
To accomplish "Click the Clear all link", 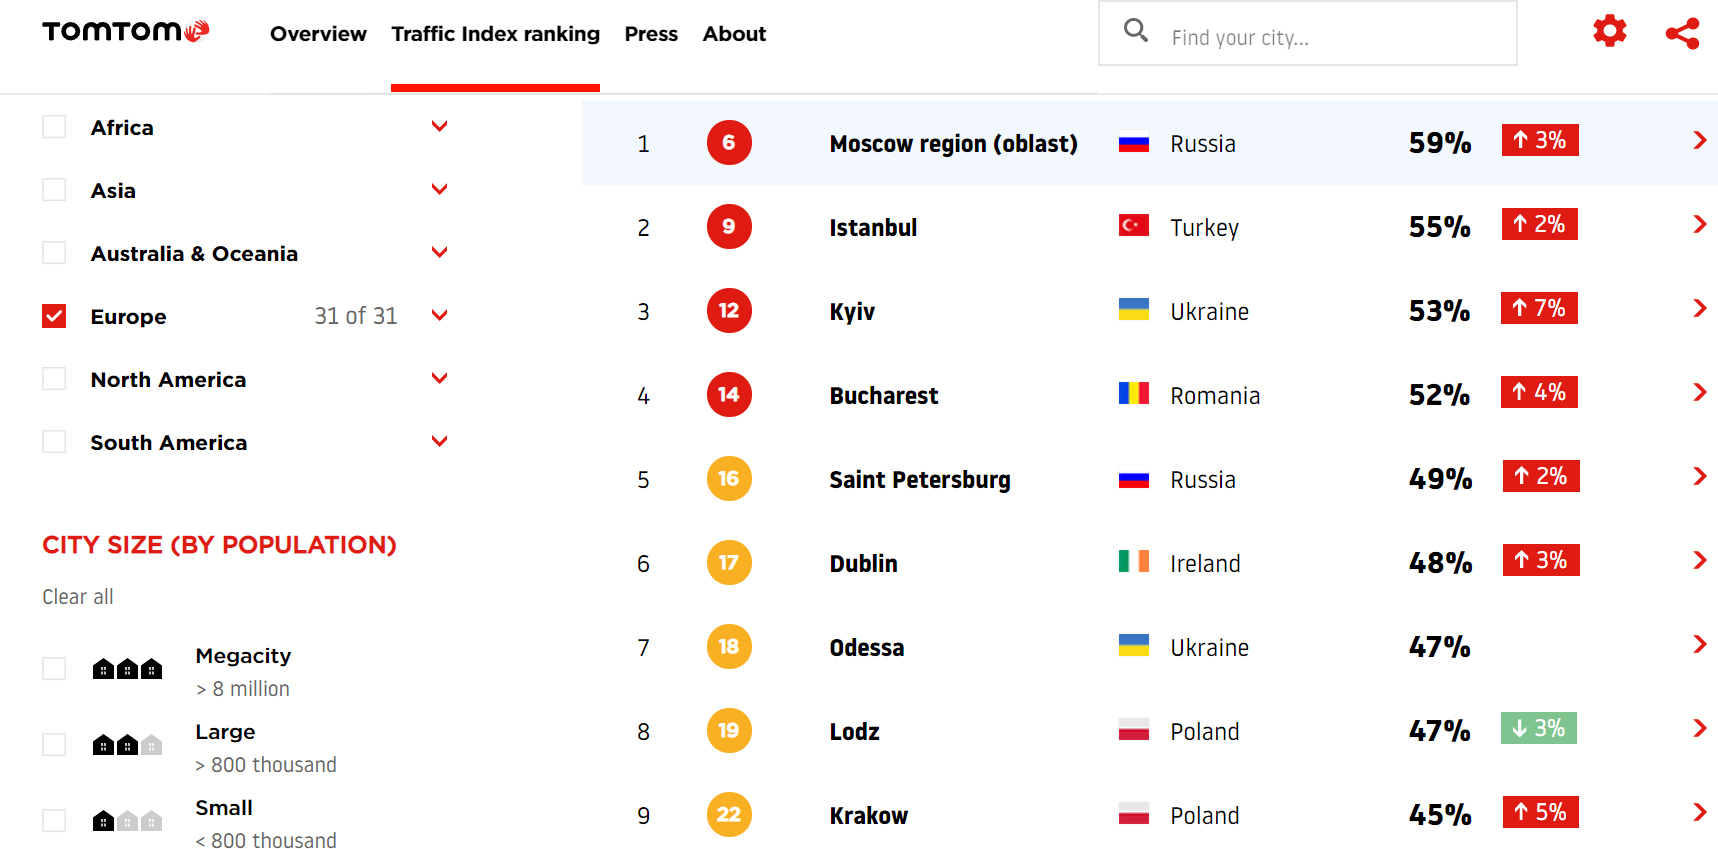I will pos(78,597).
